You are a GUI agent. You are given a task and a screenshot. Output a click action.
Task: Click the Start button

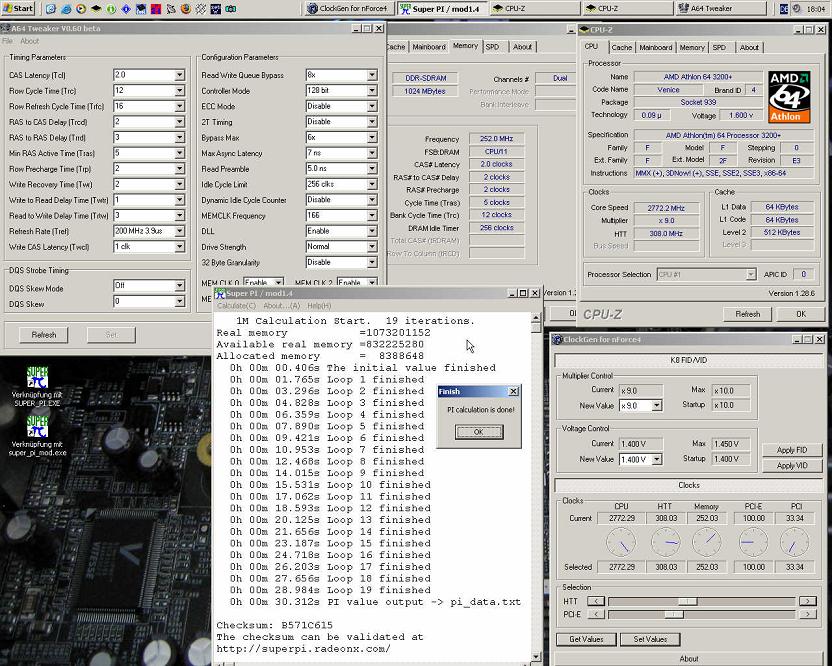18,8
